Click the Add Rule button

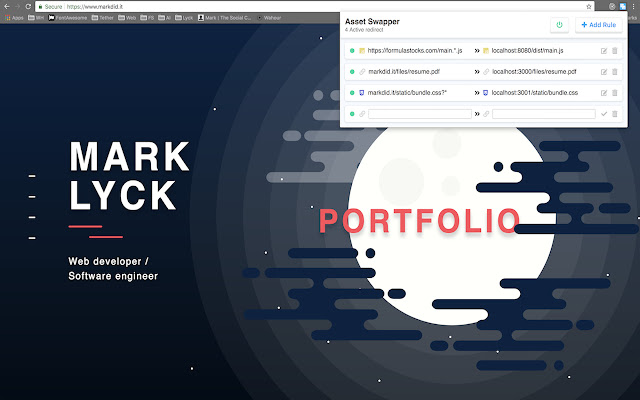598,25
